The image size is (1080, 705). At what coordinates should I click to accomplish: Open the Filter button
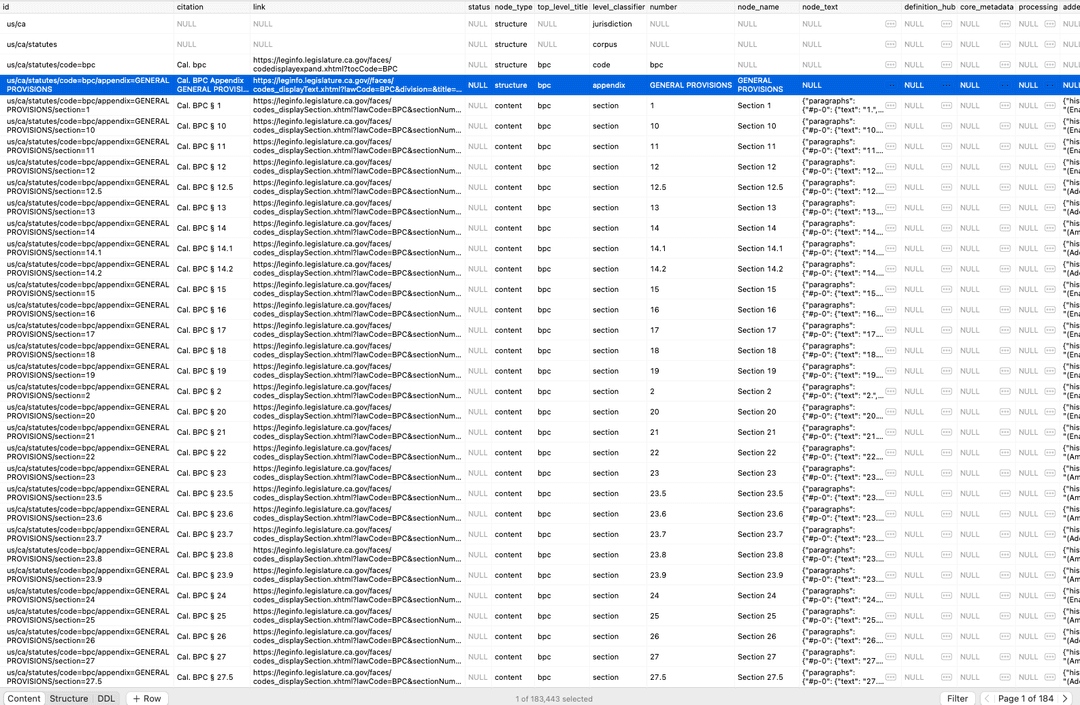[x=957, y=698]
